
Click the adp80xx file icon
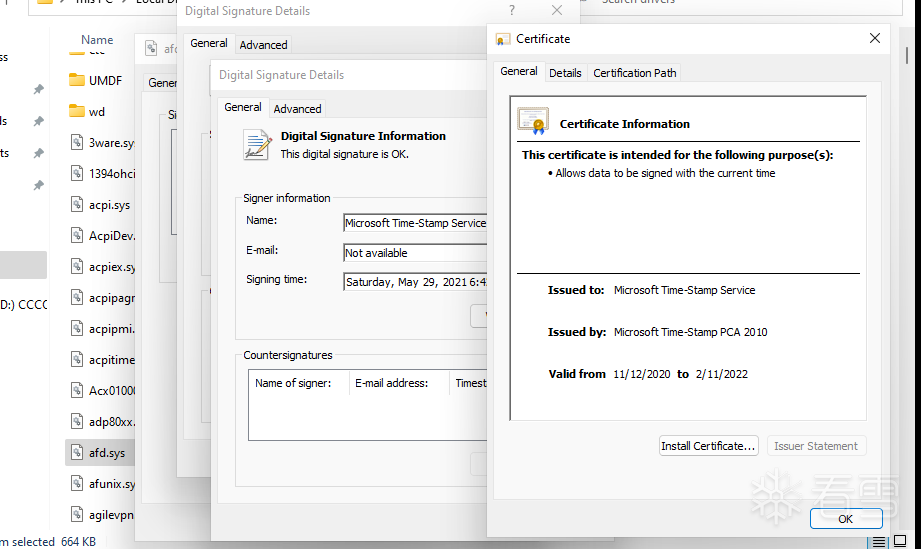(x=76, y=421)
